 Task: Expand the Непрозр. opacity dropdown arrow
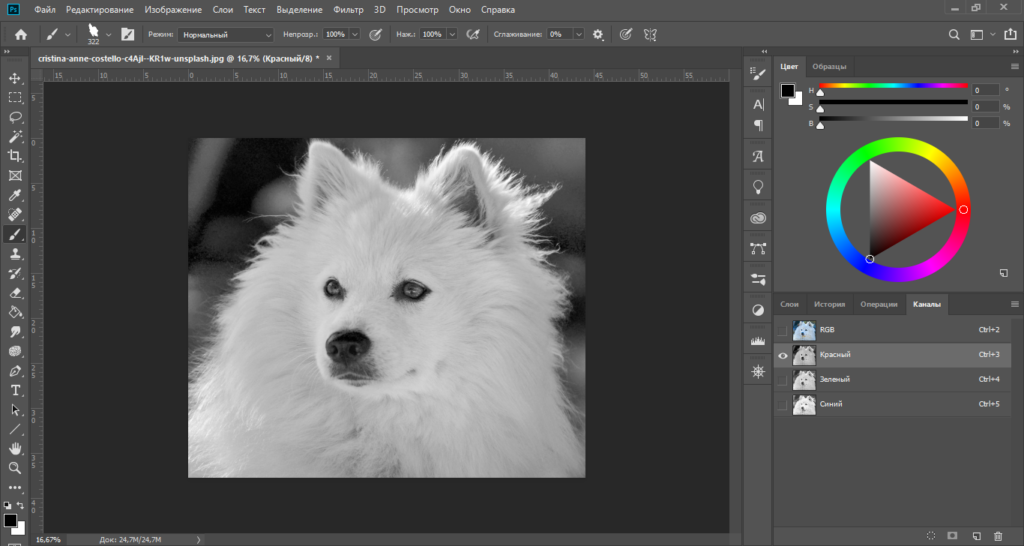pyautogui.click(x=355, y=34)
